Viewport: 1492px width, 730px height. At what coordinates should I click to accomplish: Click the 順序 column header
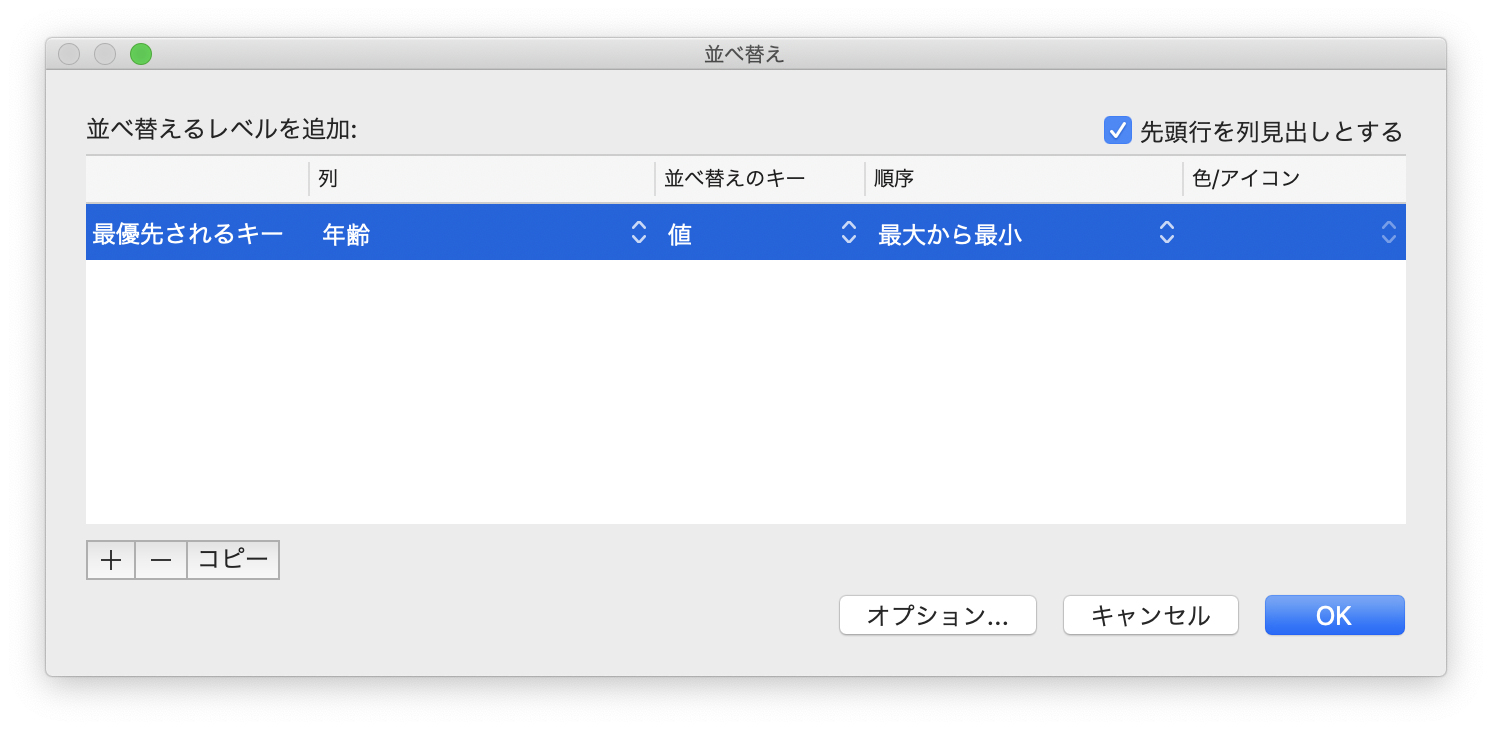pos(1024,179)
